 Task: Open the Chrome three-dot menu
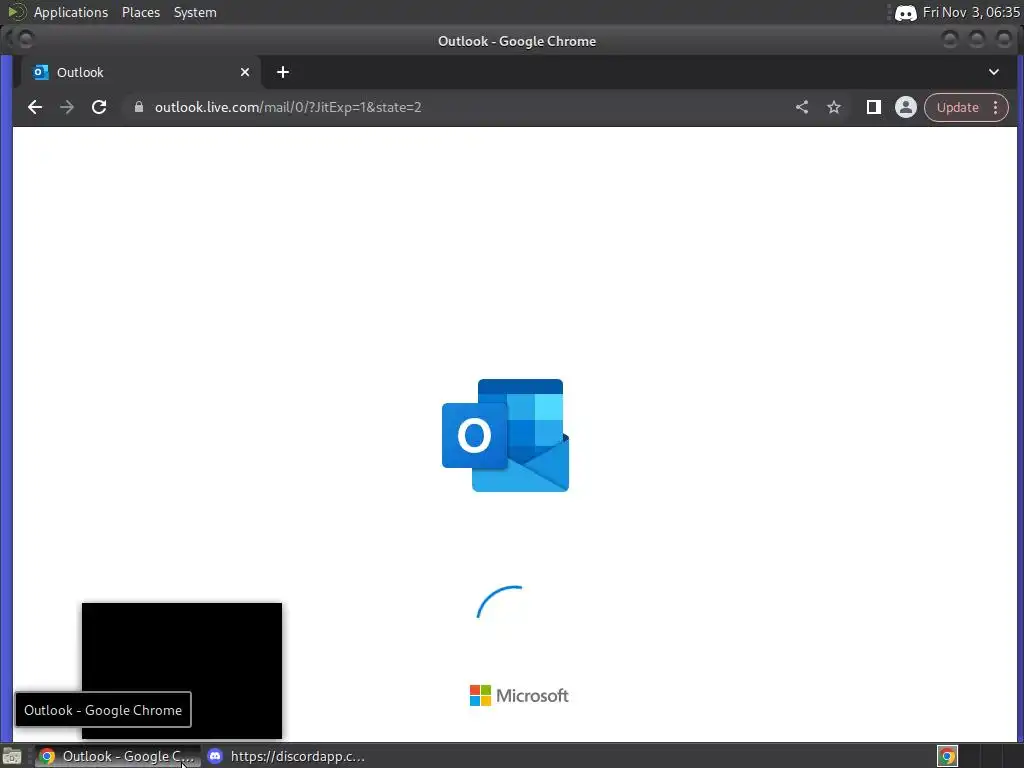coord(996,107)
